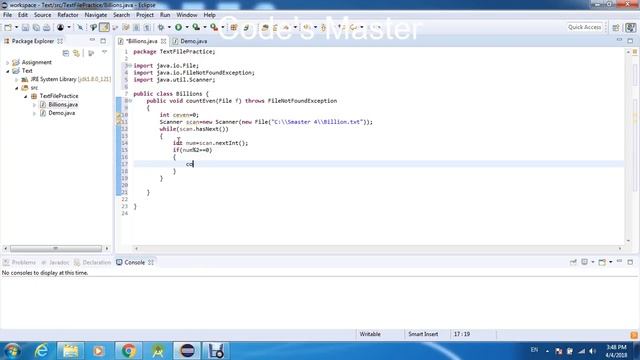
Task: Click the Save All toolbar icon
Action: click(x=36, y=27)
